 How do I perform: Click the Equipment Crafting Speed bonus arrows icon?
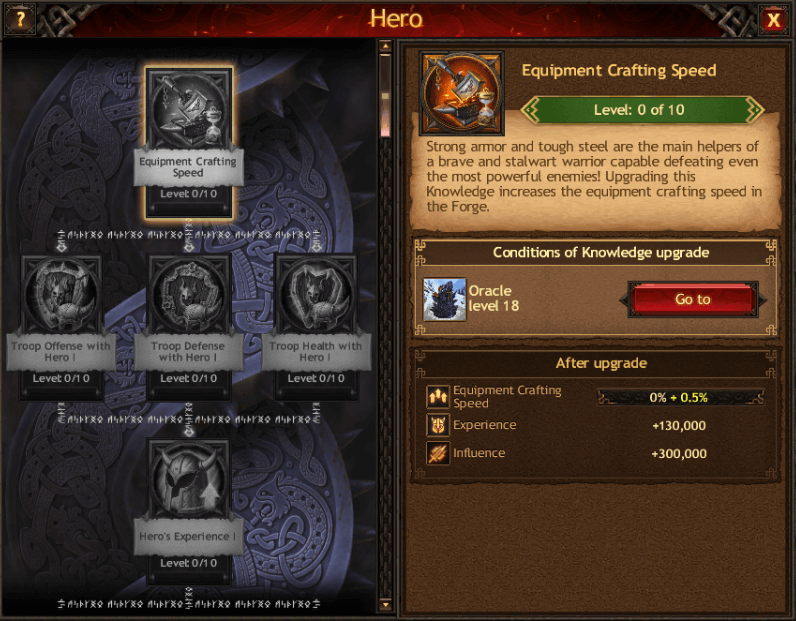click(x=438, y=397)
